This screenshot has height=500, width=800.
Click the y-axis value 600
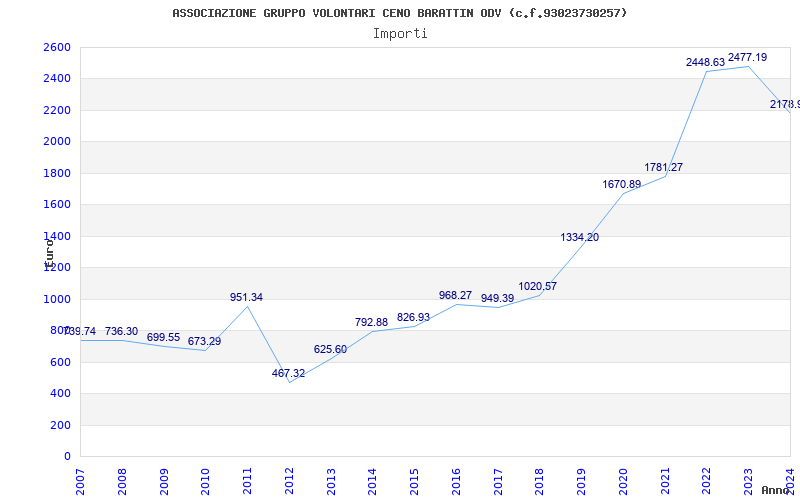point(60,362)
